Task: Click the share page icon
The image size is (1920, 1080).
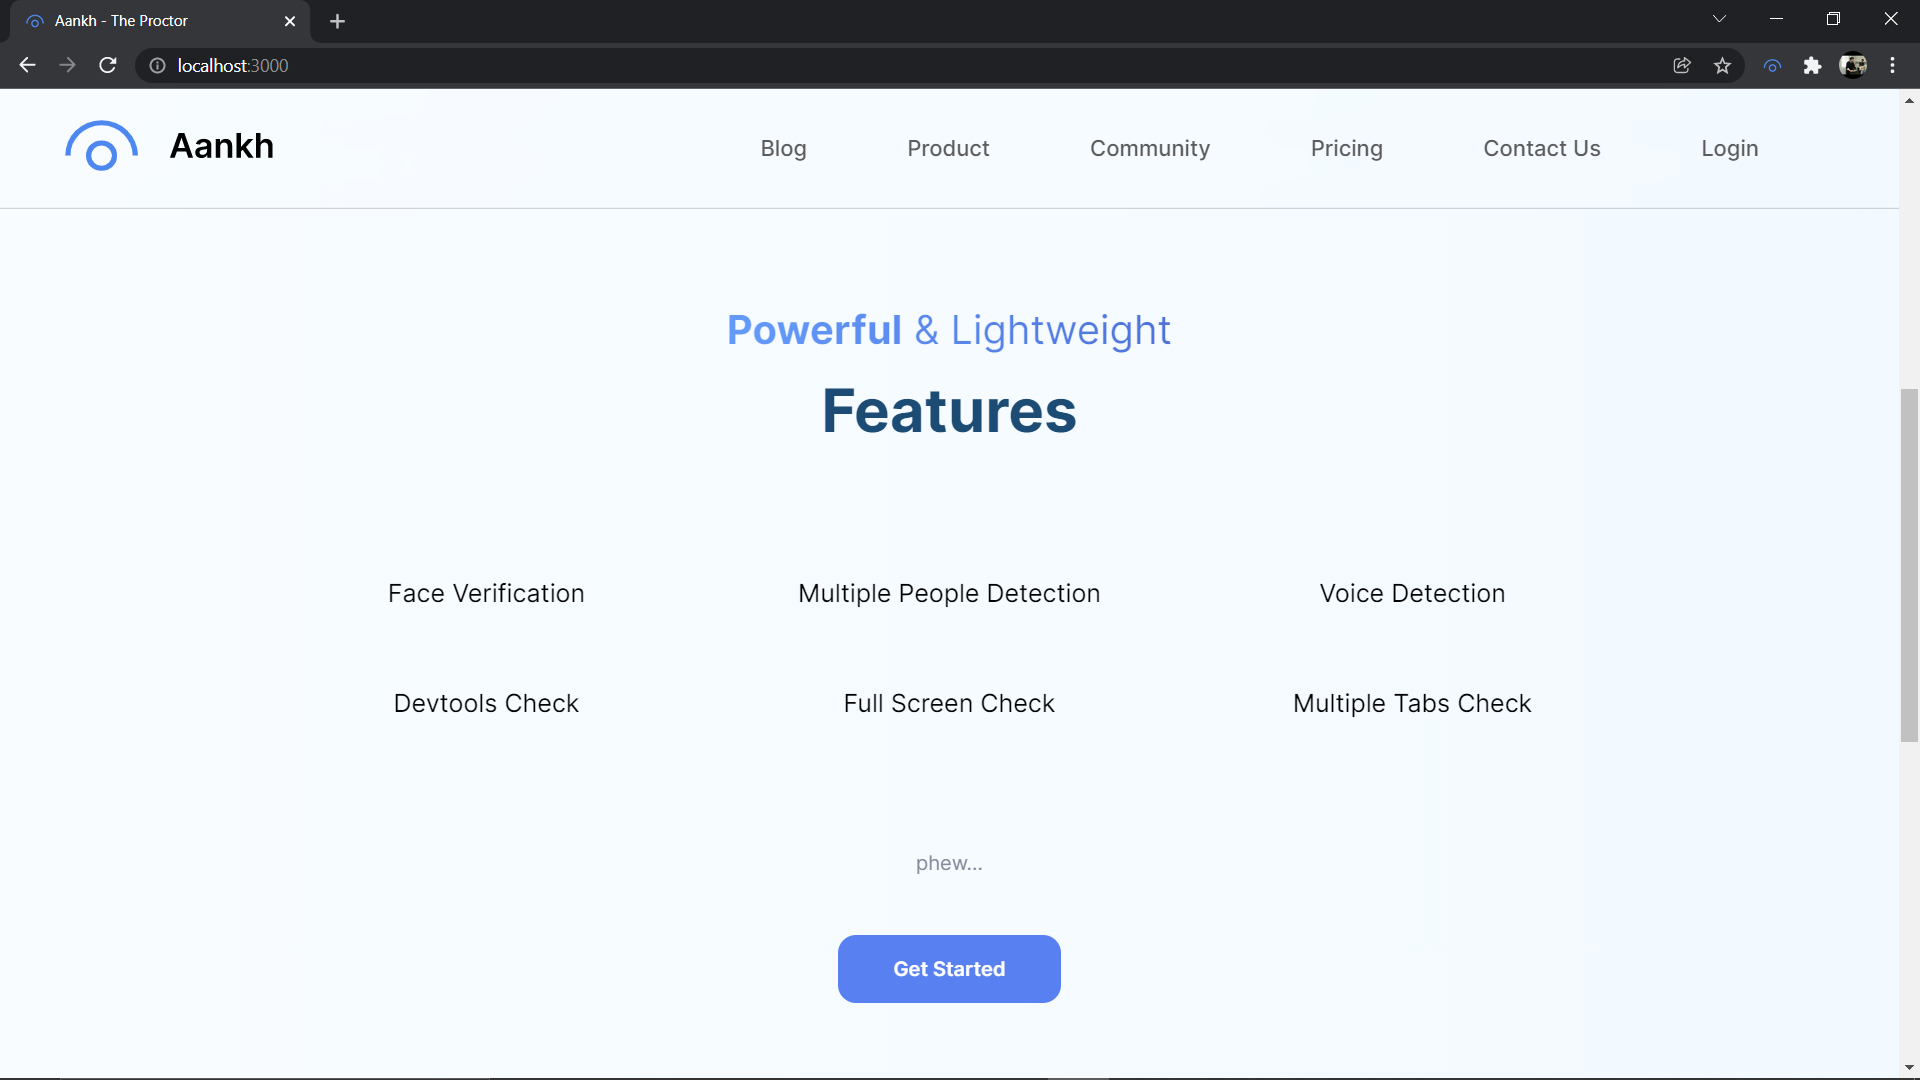Action: [1682, 66]
